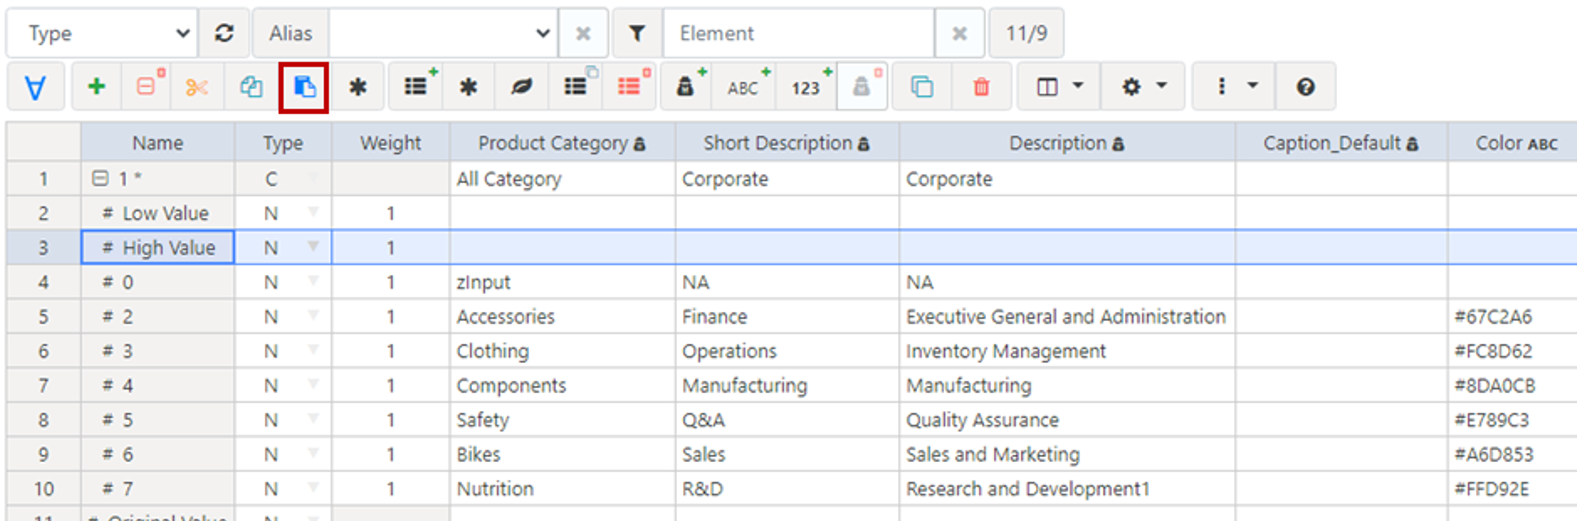Click the Caption_Default column header
Image resolution: width=1591 pixels, height=521 pixels.
[1341, 143]
